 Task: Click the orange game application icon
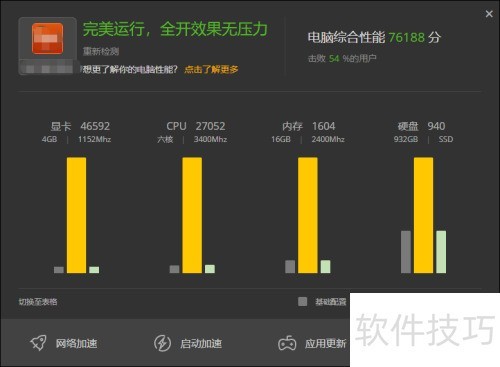pyautogui.click(x=47, y=38)
